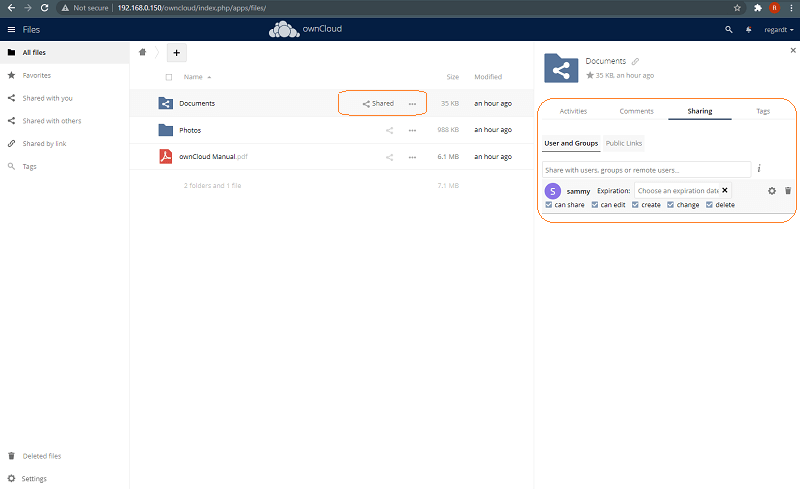Close the details side panel
This screenshot has width=800, height=490.
tap(793, 50)
